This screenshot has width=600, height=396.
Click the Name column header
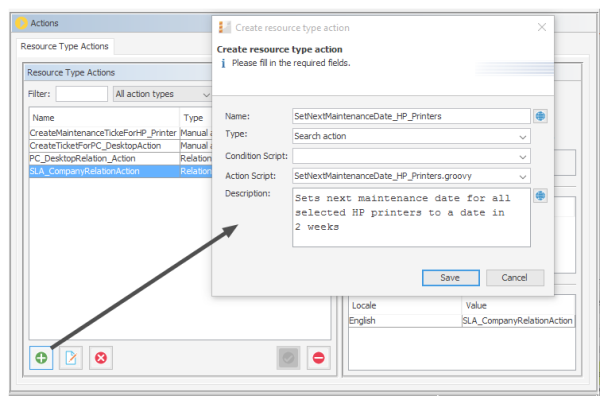(x=104, y=118)
